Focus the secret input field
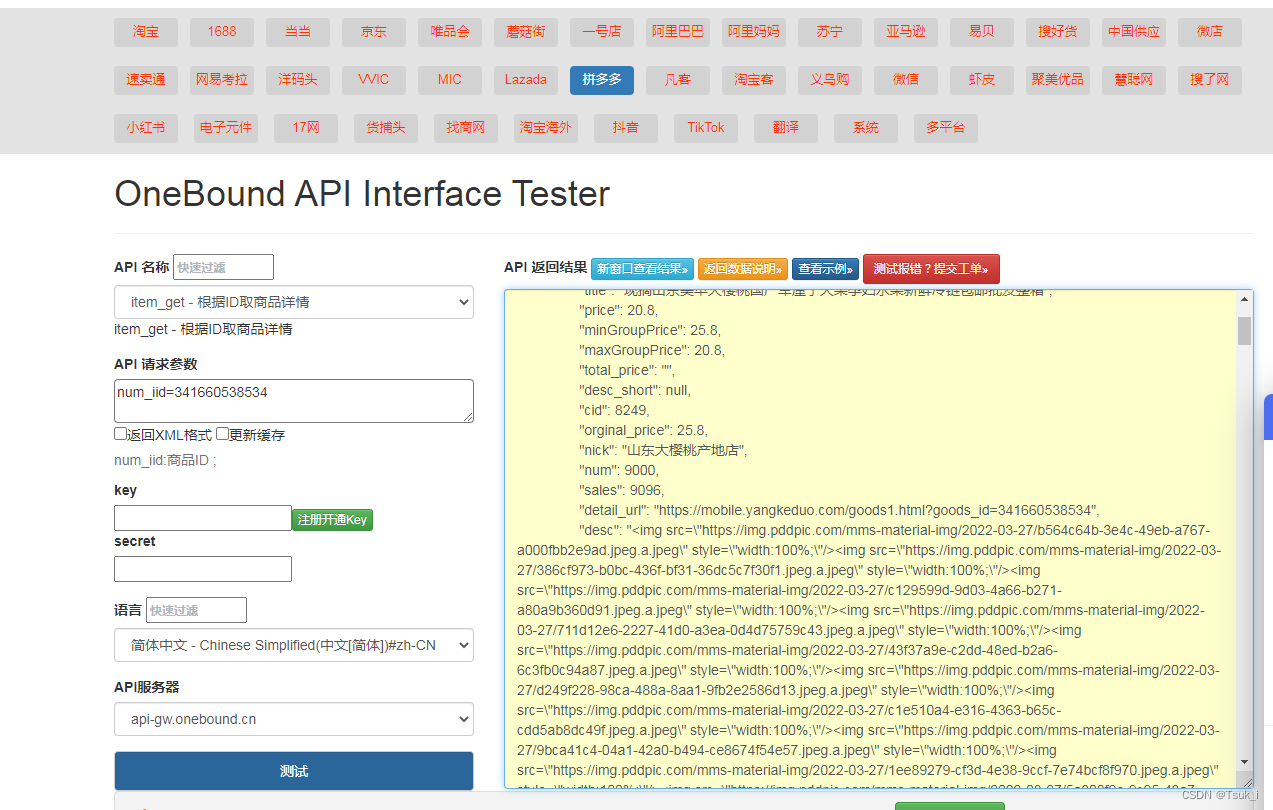 pyautogui.click(x=203, y=569)
